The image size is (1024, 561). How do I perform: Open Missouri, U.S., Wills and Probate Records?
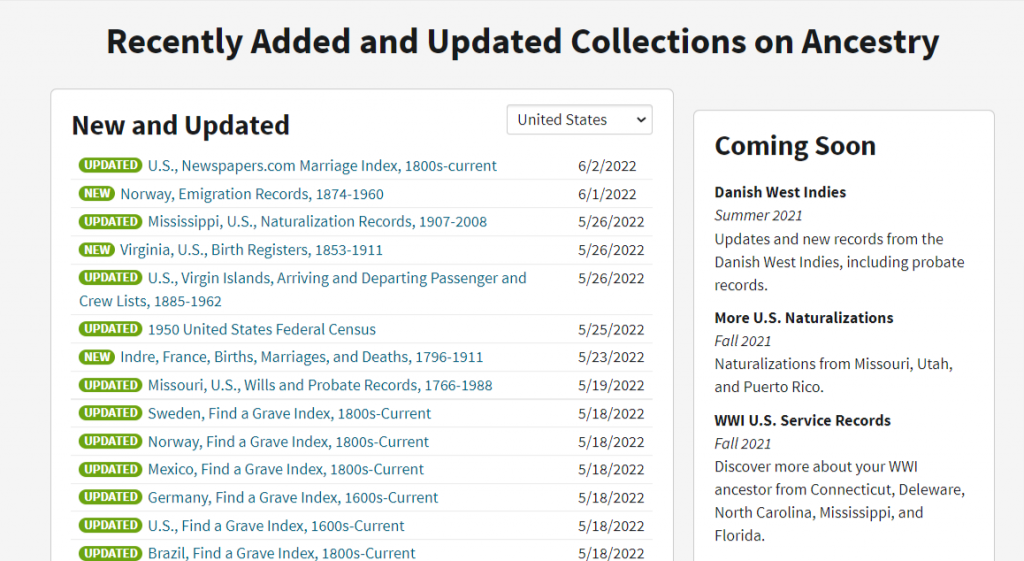coord(320,385)
